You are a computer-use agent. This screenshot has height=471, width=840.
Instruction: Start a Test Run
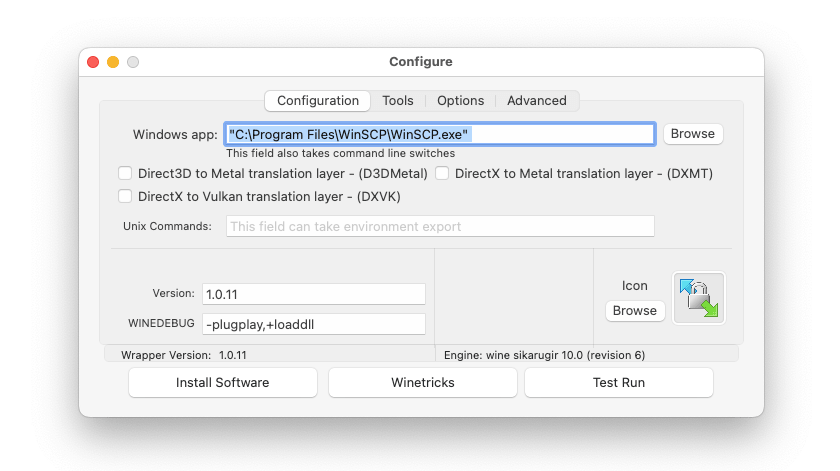618,382
